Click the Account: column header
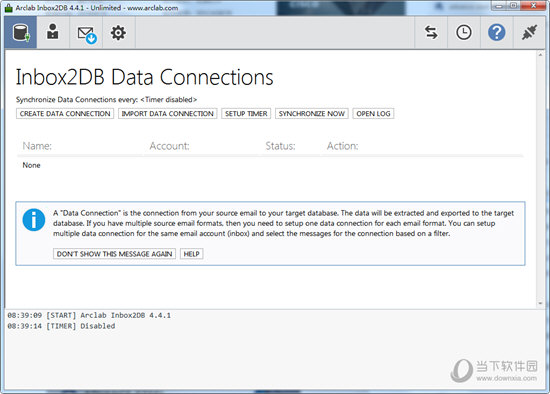This screenshot has height=394, width=550. 169,146
